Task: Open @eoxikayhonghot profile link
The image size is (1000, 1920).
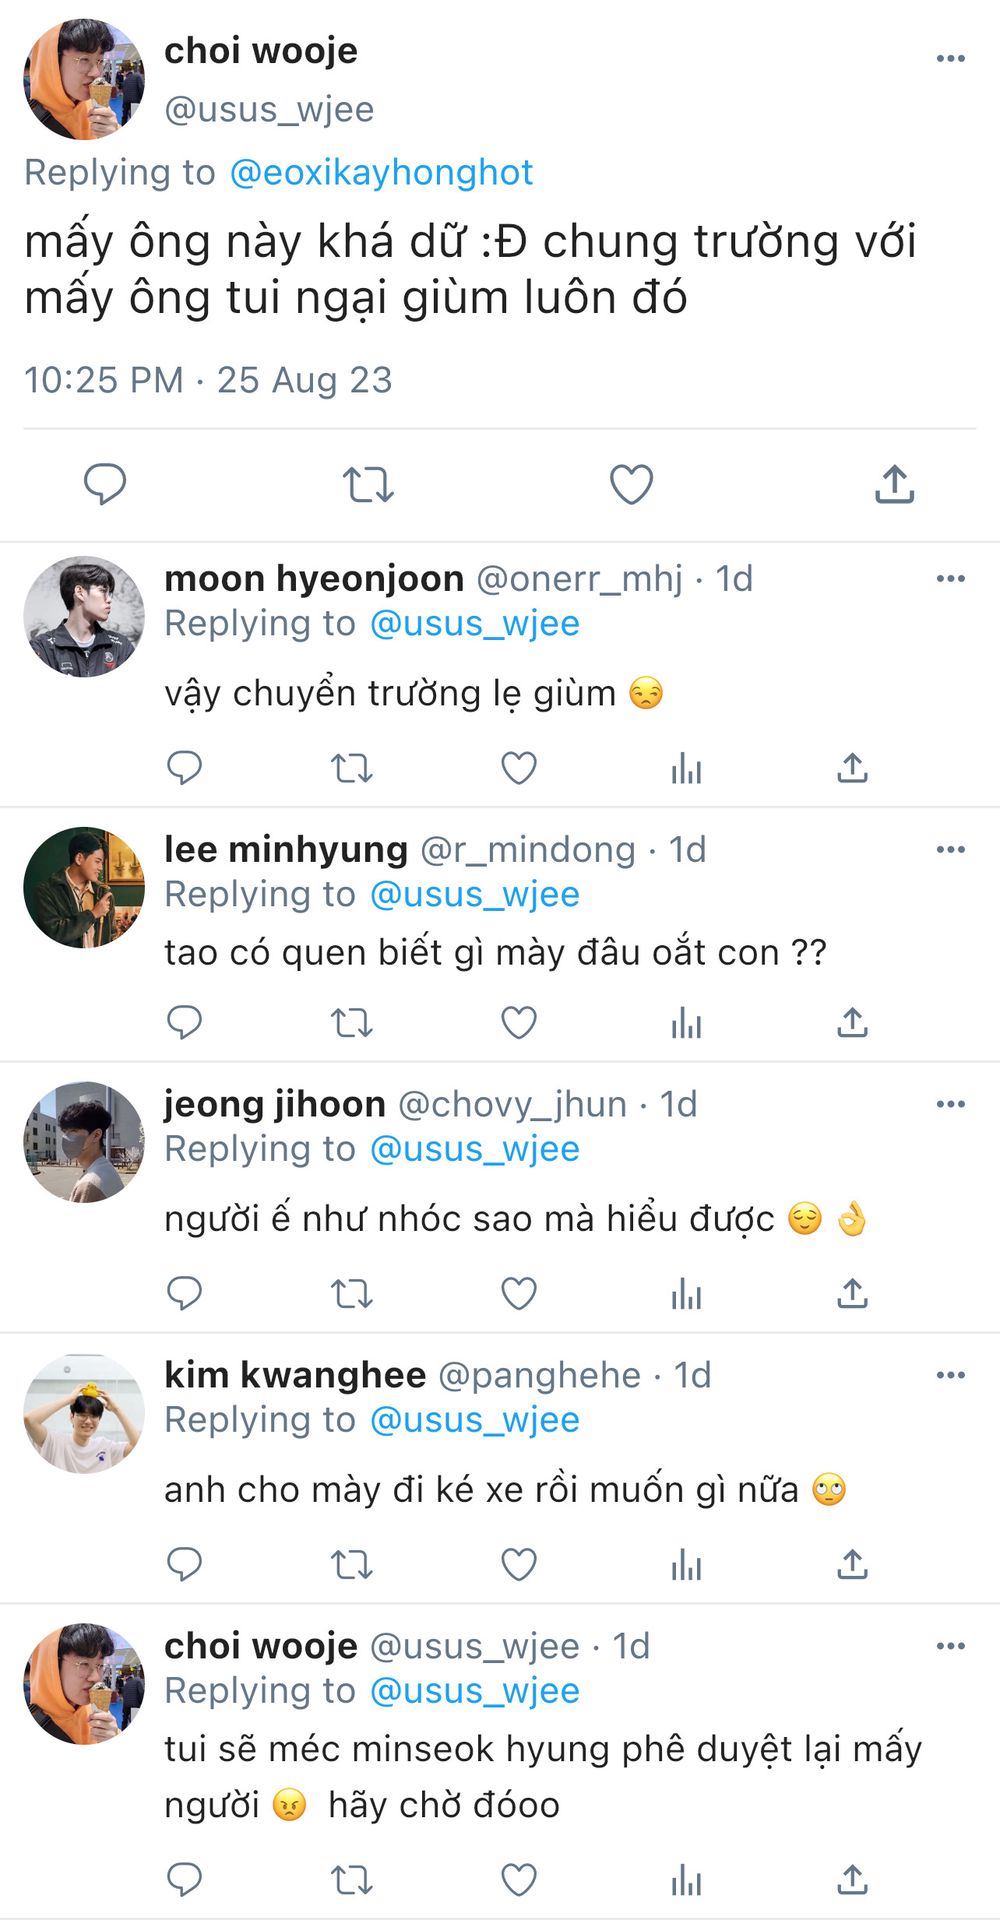Action: coord(381,172)
